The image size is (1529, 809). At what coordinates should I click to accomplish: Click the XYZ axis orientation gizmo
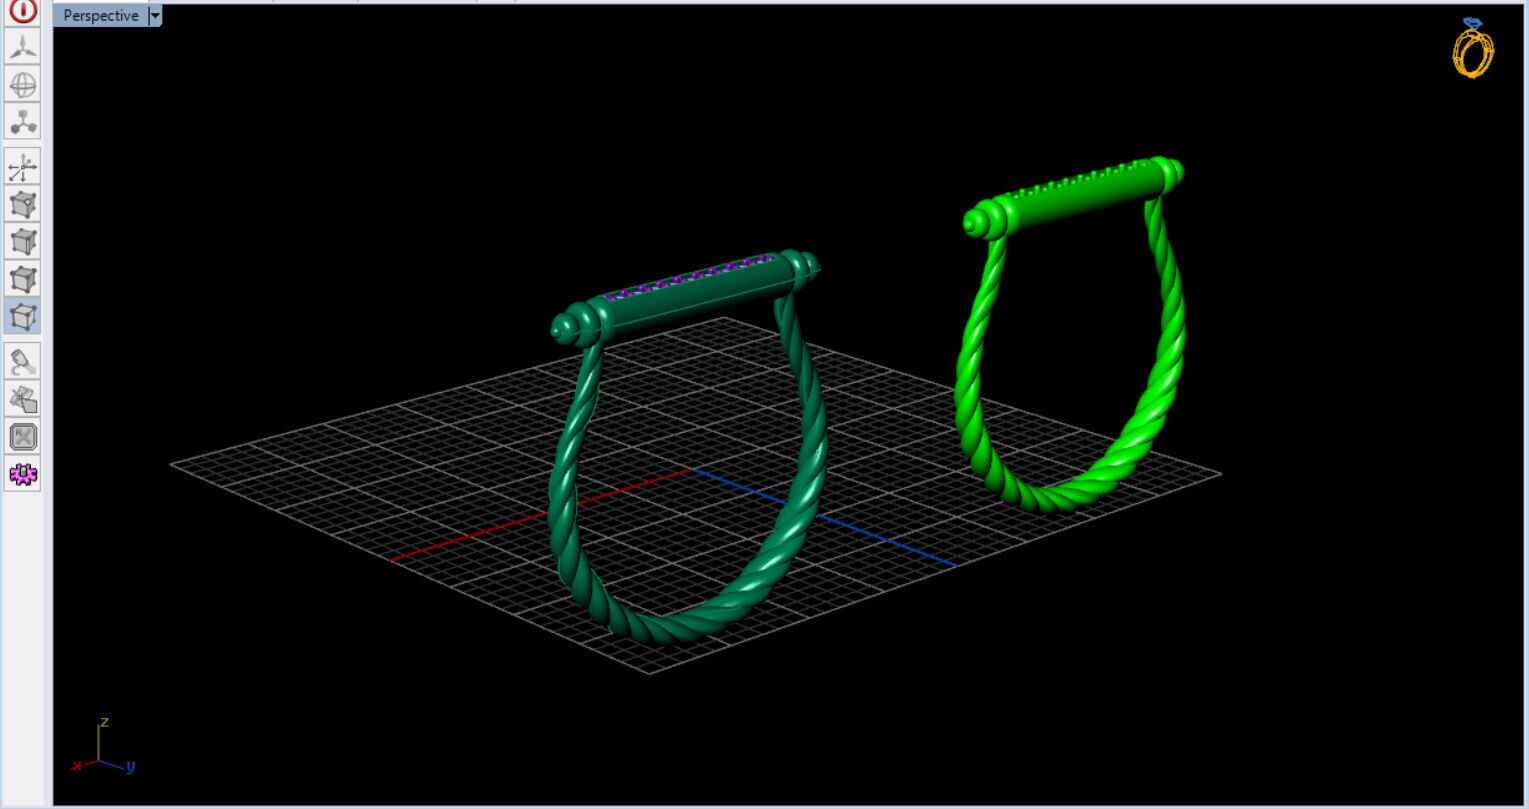(x=103, y=748)
